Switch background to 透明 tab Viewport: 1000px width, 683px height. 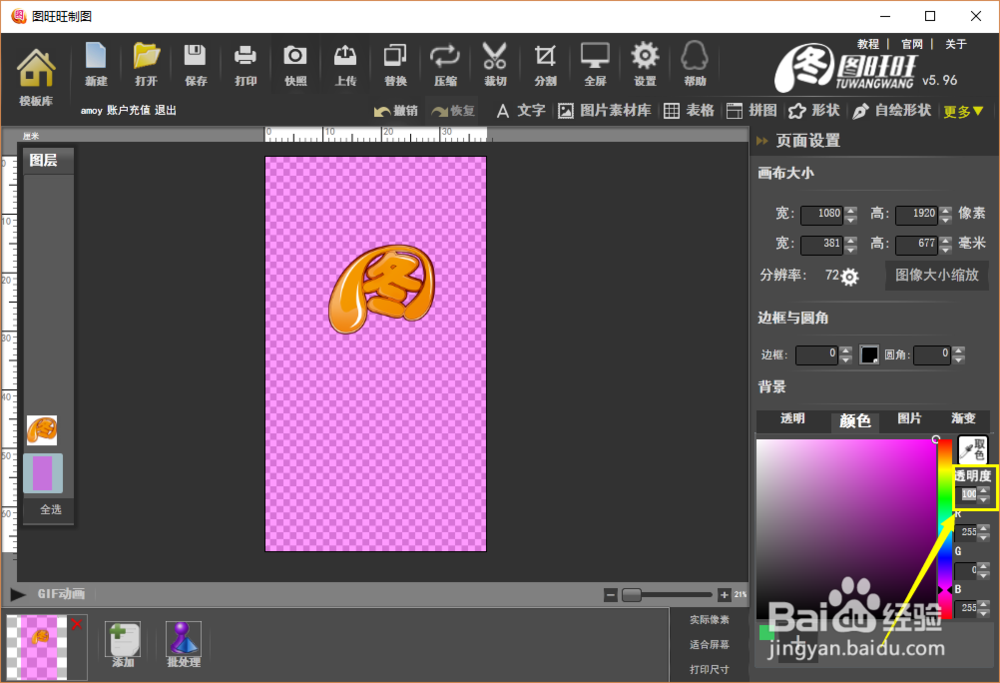[x=792, y=419]
